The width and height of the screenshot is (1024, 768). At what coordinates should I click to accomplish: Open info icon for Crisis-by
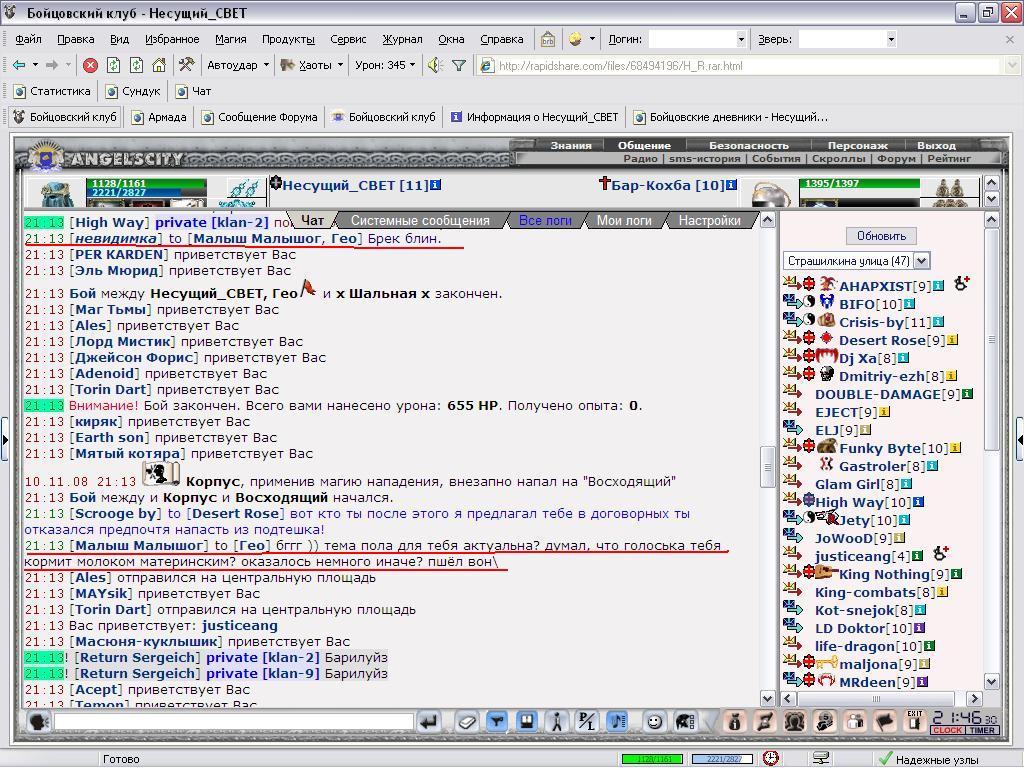[x=938, y=322]
